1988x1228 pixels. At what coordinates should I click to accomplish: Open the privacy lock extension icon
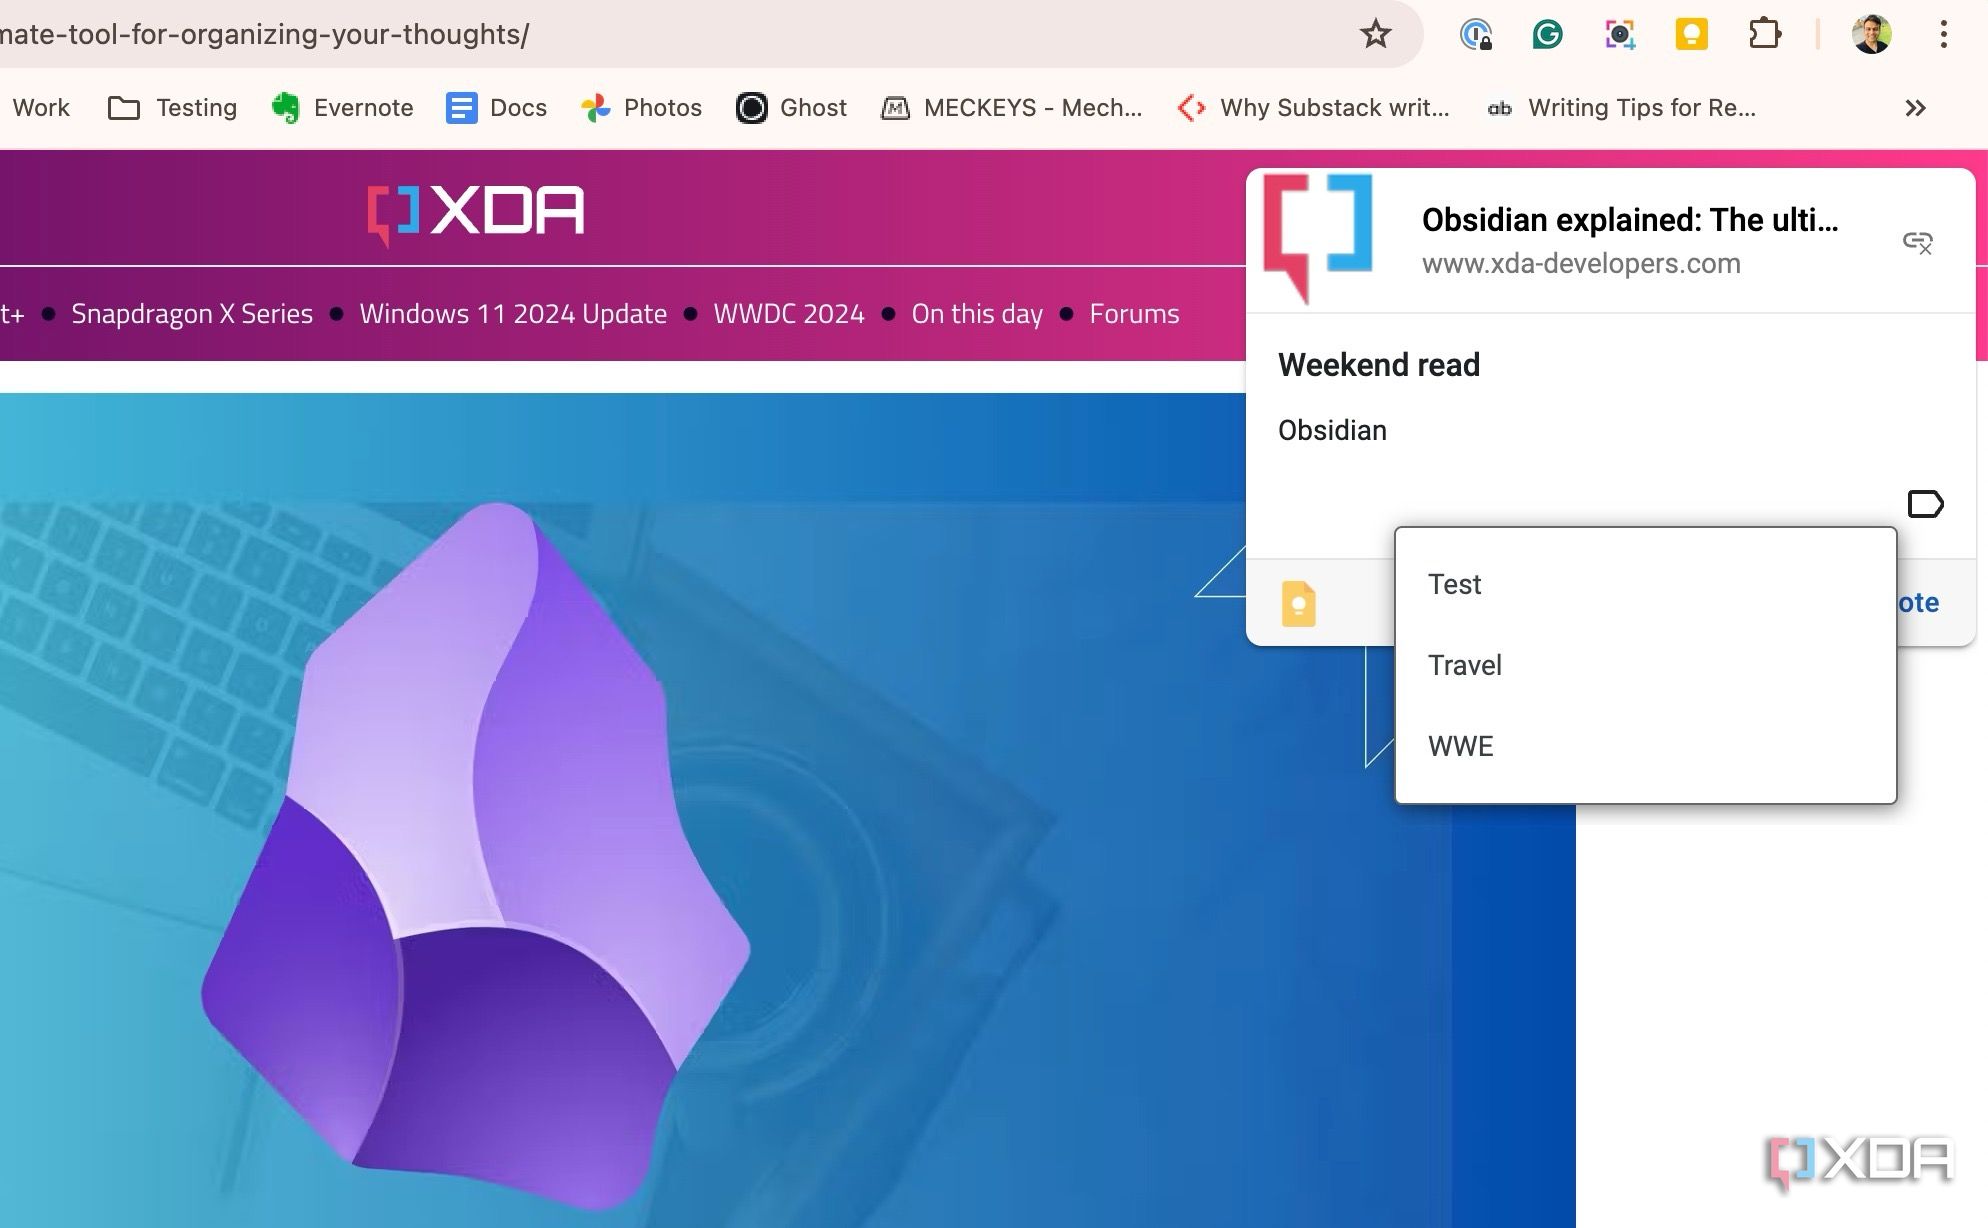(1476, 35)
